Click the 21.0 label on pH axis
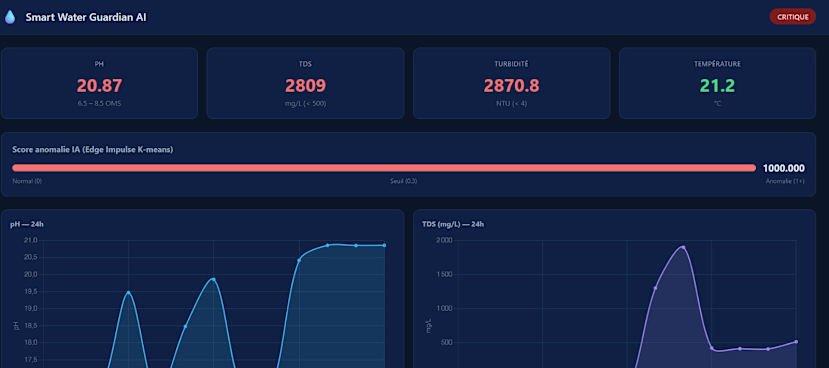829x368 pixels. click(x=31, y=241)
